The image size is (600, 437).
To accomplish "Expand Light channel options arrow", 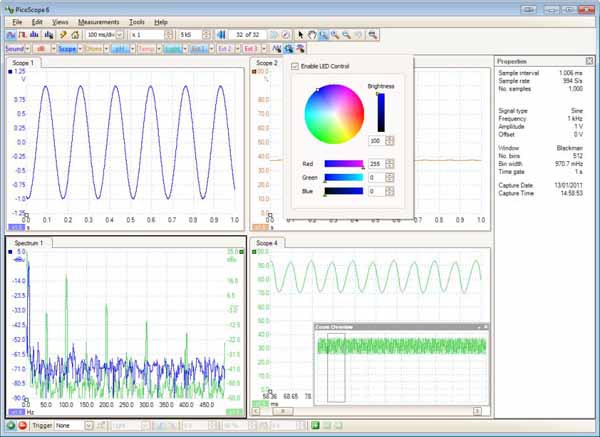I will click(x=185, y=49).
